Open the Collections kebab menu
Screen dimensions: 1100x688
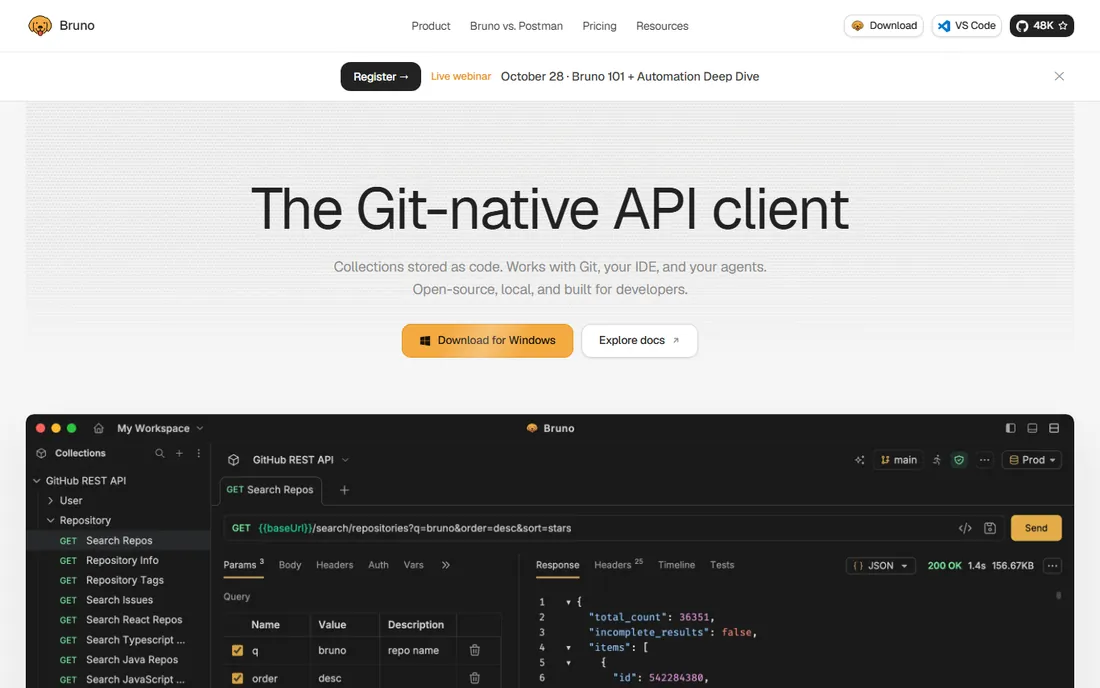click(x=199, y=453)
